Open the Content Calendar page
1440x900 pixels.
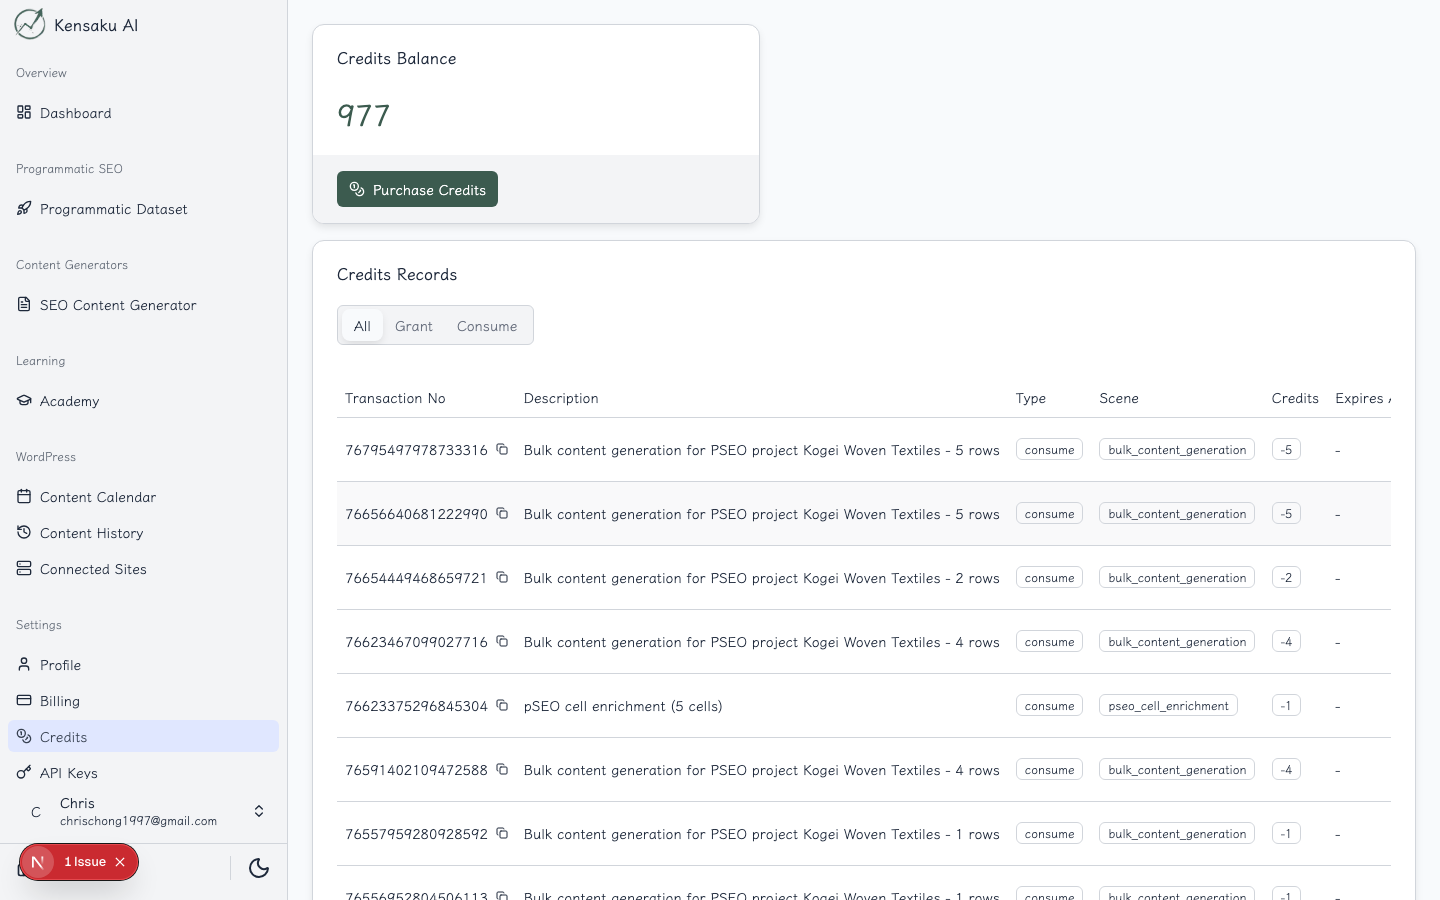point(97,497)
